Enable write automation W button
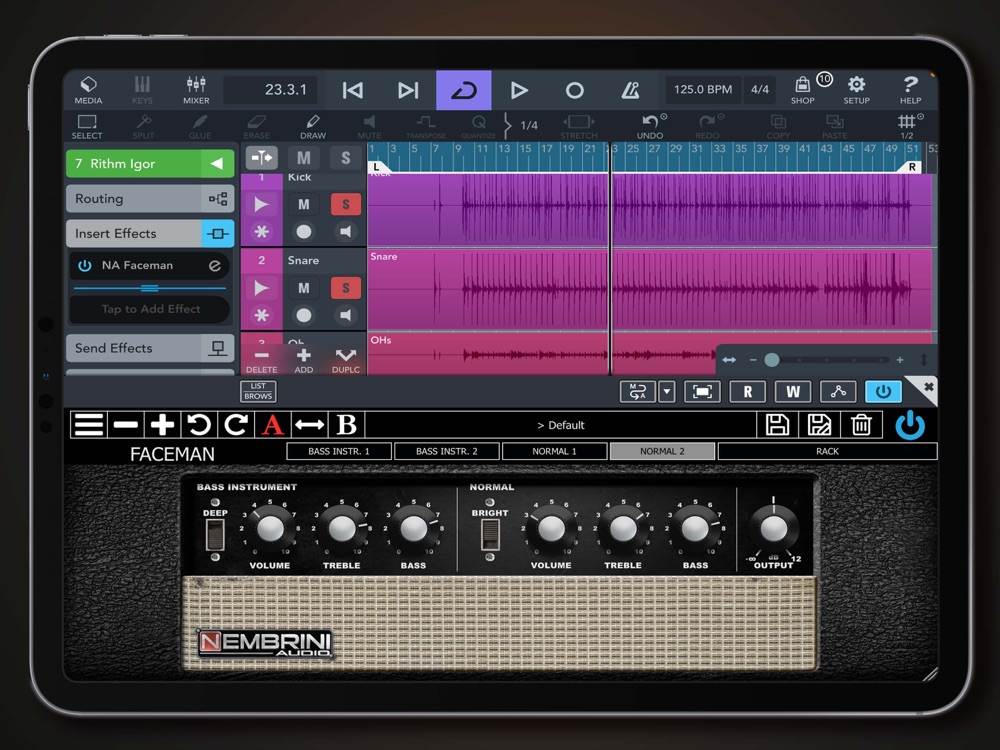The height and width of the screenshot is (750, 1000). 793,392
